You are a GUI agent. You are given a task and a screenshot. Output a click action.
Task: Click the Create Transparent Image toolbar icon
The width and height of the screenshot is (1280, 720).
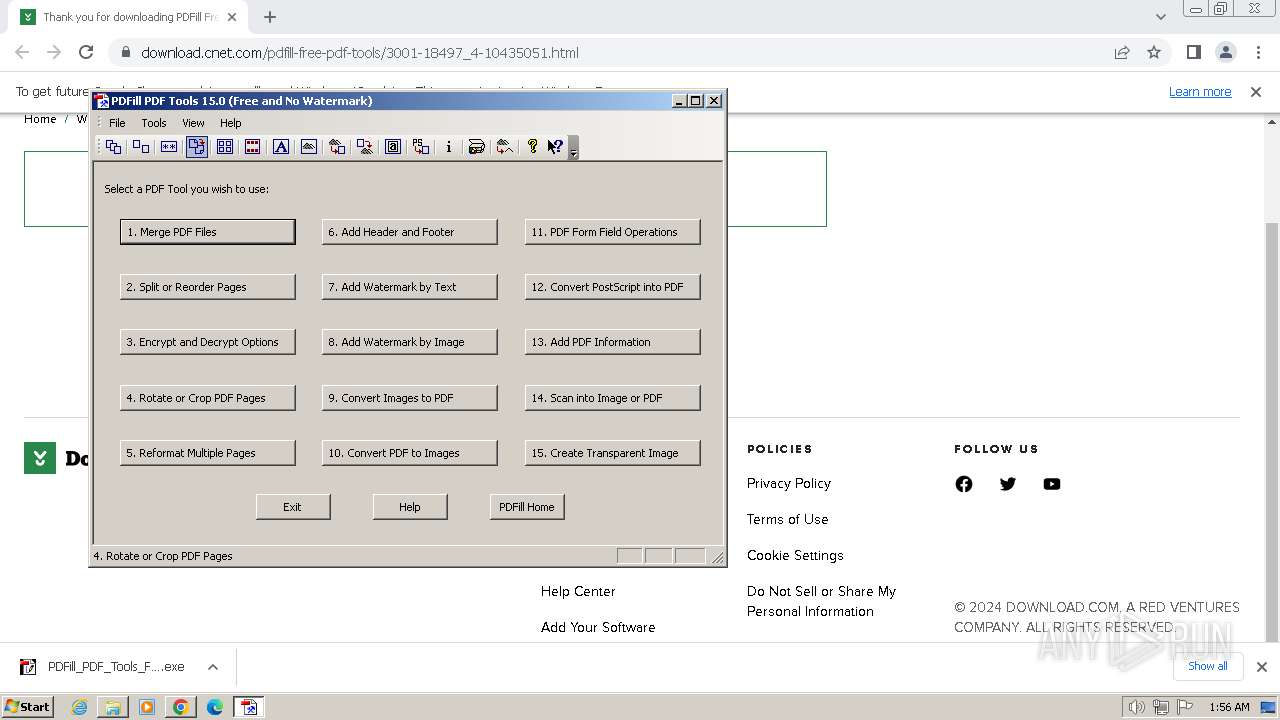click(505, 147)
